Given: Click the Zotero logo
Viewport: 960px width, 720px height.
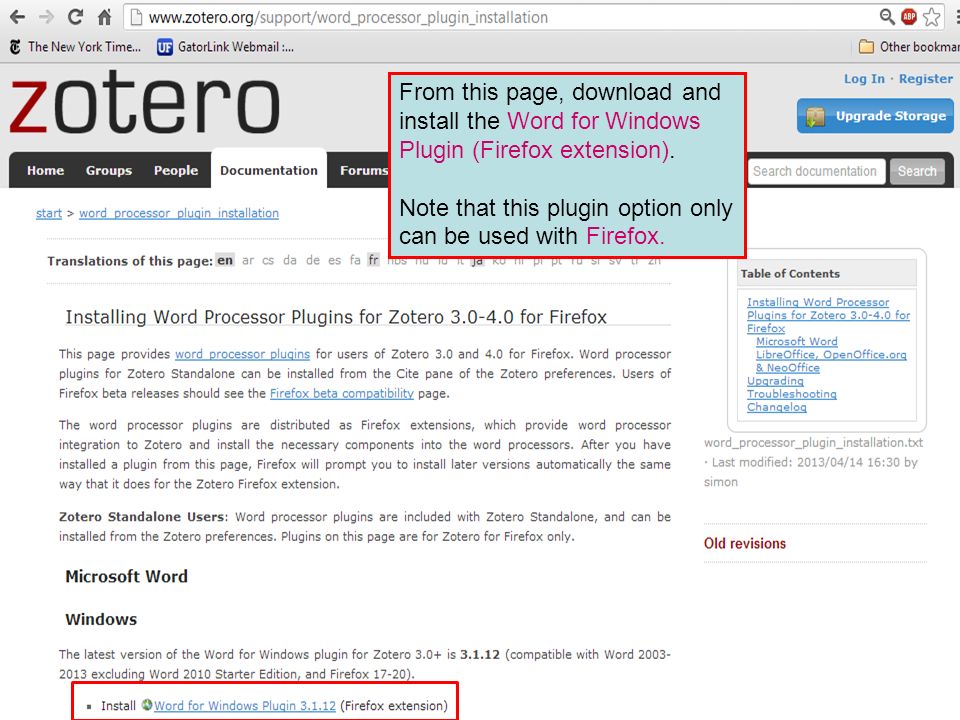Looking at the screenshot, I should click(145, 102).
